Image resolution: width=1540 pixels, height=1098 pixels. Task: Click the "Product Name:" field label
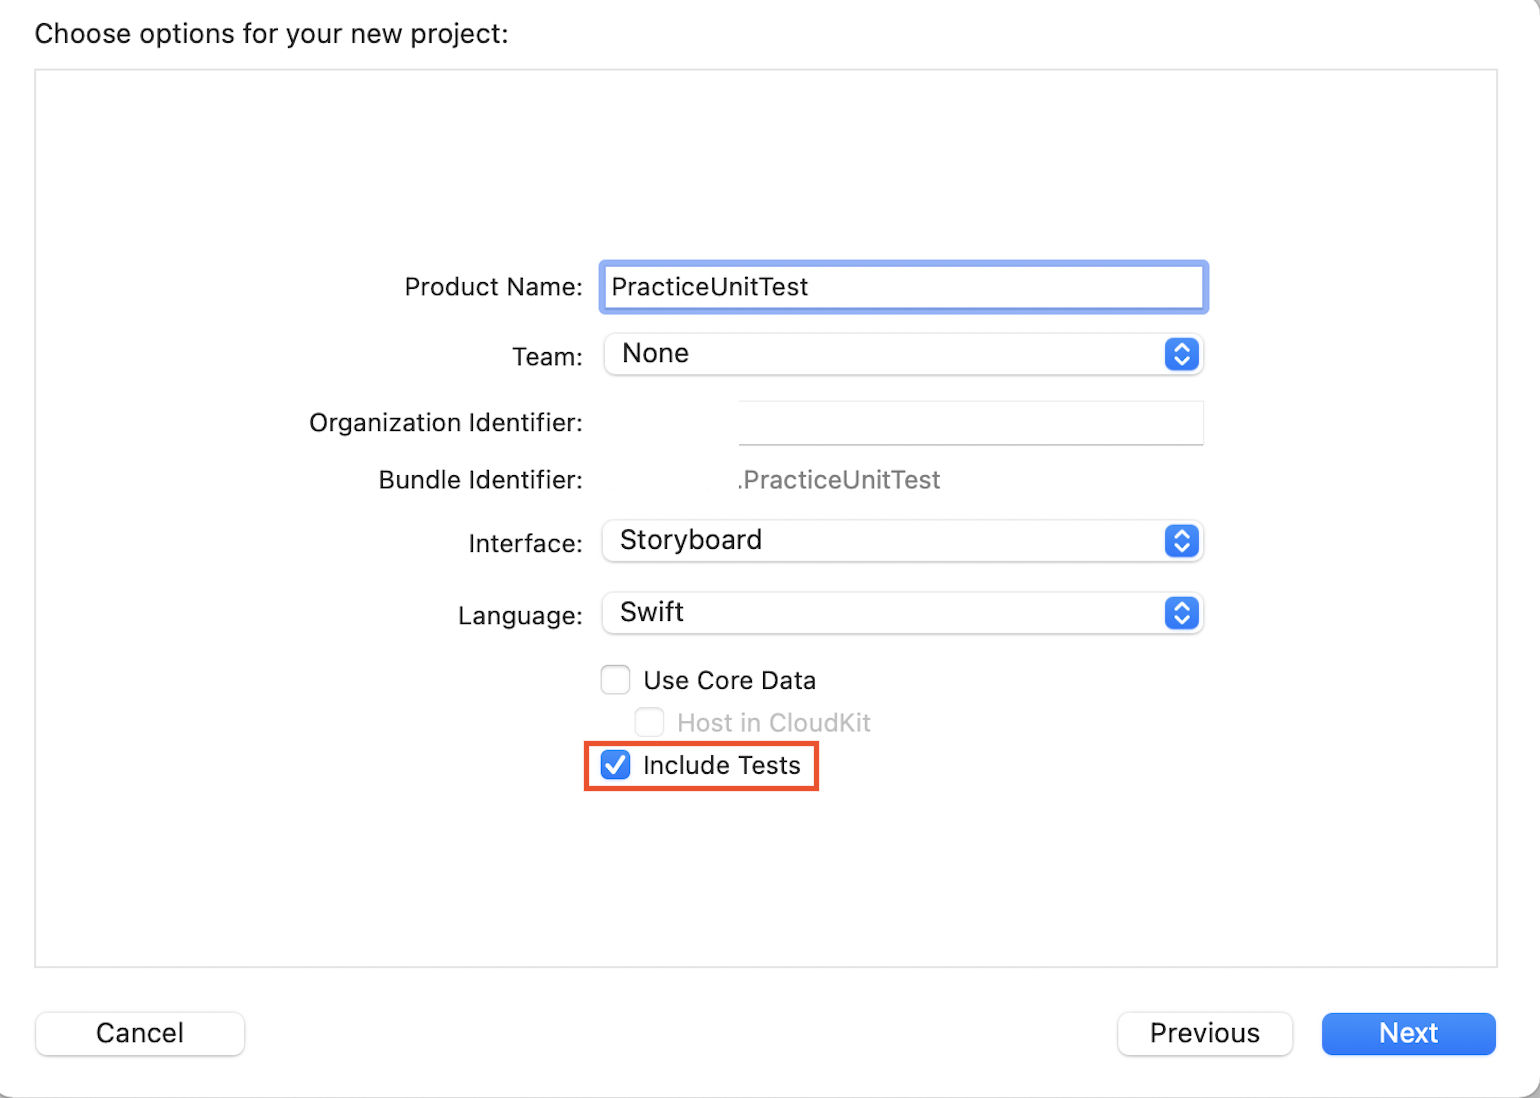[493, 287]
